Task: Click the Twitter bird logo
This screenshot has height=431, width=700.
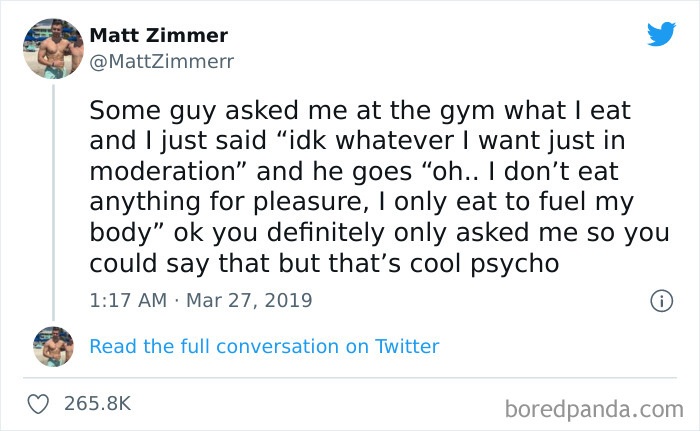Action: click(x=661, y=34)
